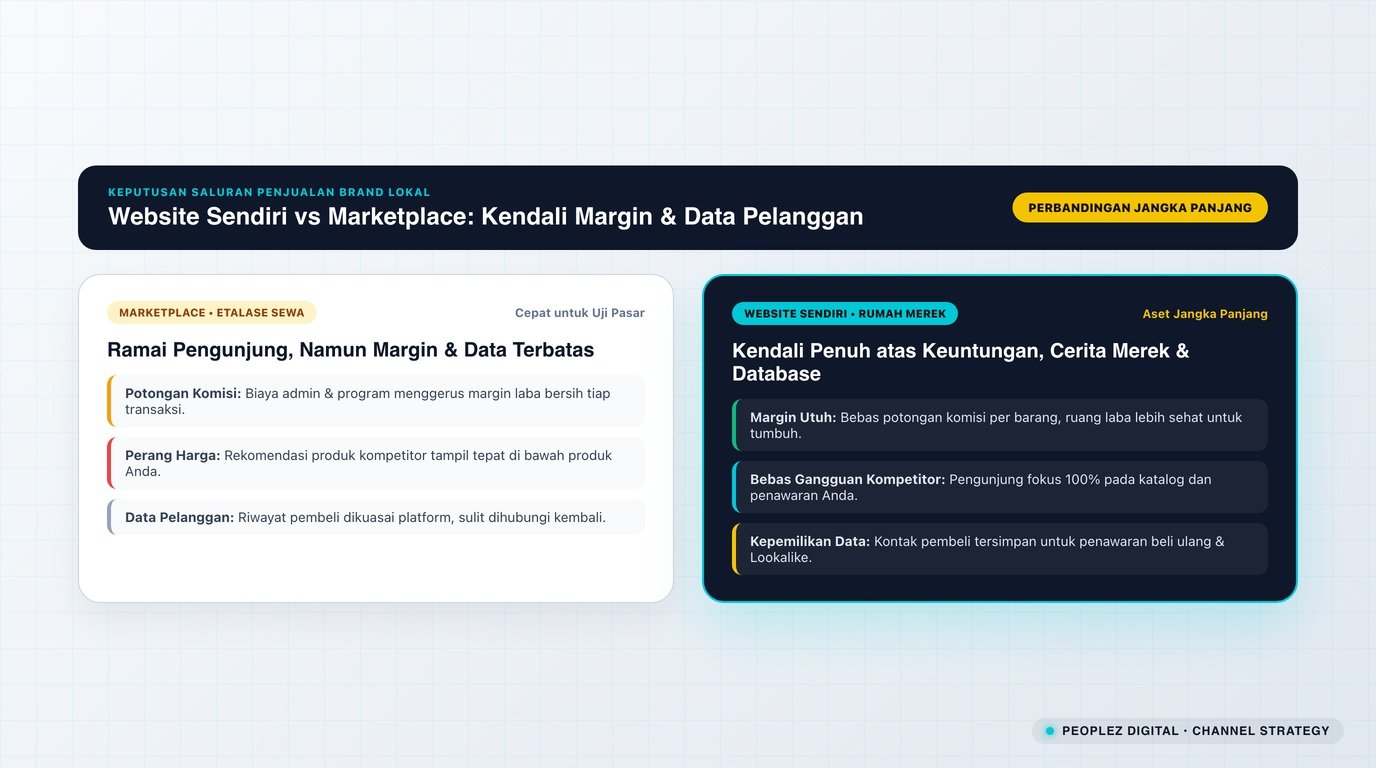Click the orange accent bar beside Potongan Komisi

[109, 401]
